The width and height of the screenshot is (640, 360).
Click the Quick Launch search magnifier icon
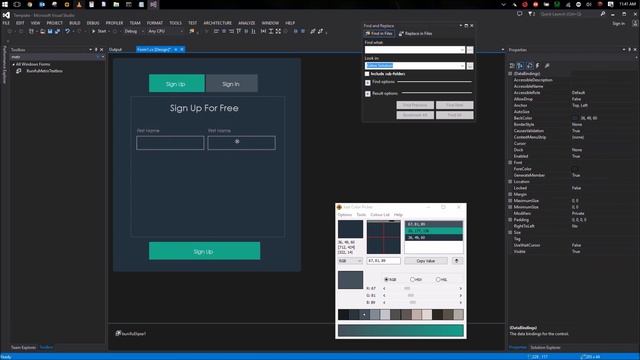[603, 14]
